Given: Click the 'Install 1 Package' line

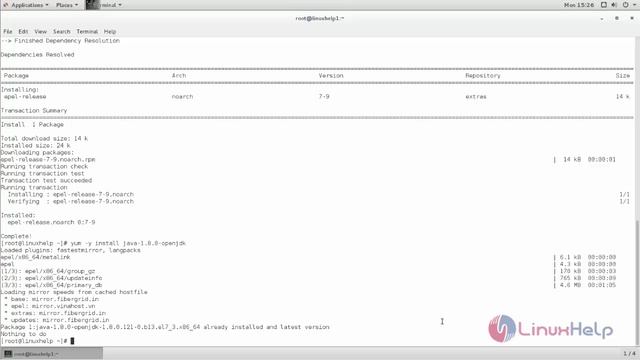Looking at the screenshot, I should tap(32, 124).
